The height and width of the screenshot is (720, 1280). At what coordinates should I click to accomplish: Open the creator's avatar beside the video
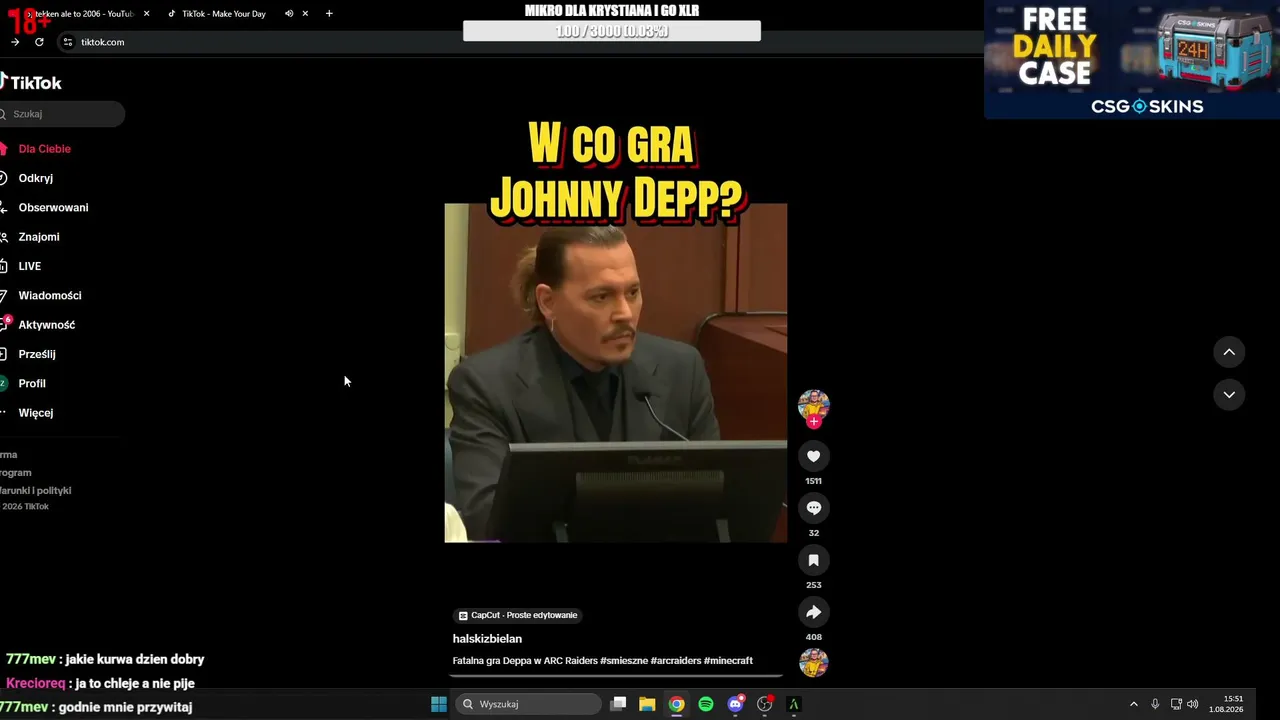pyautogui.click(x=813, y=404)
